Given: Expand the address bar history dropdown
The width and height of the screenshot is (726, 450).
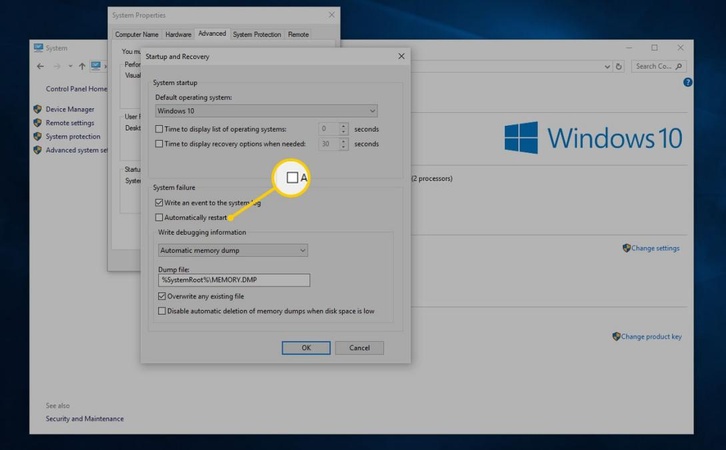Looking at the screenshot, I should pos(607,67).
